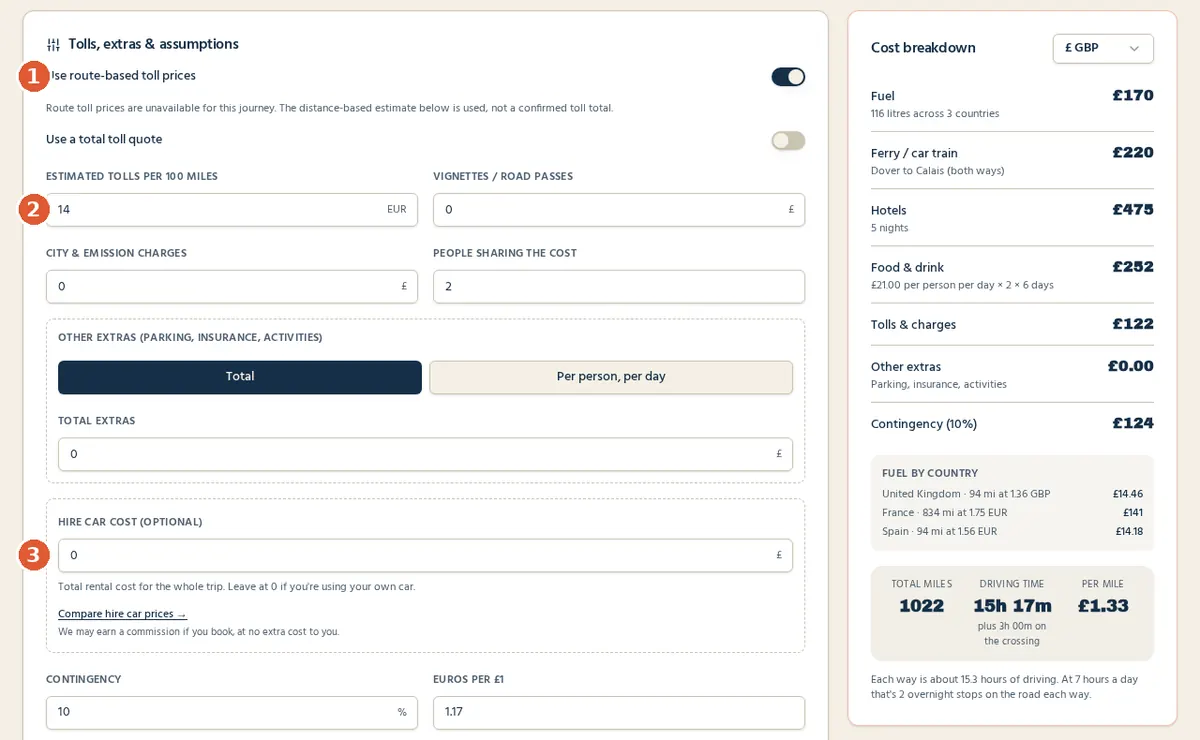Click the EUR unit in the tolls field

pos(397,210)
